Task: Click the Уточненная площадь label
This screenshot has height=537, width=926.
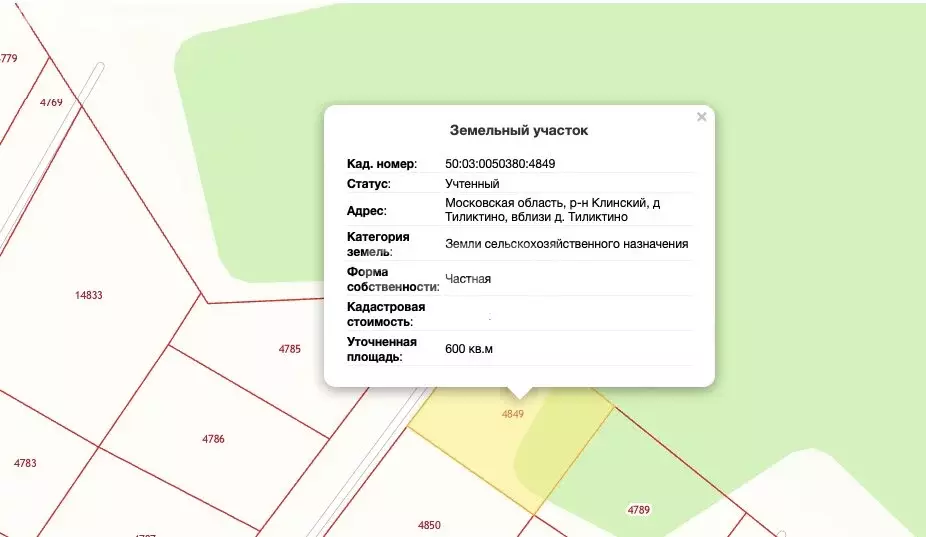Action: click(x=382, y=349)
